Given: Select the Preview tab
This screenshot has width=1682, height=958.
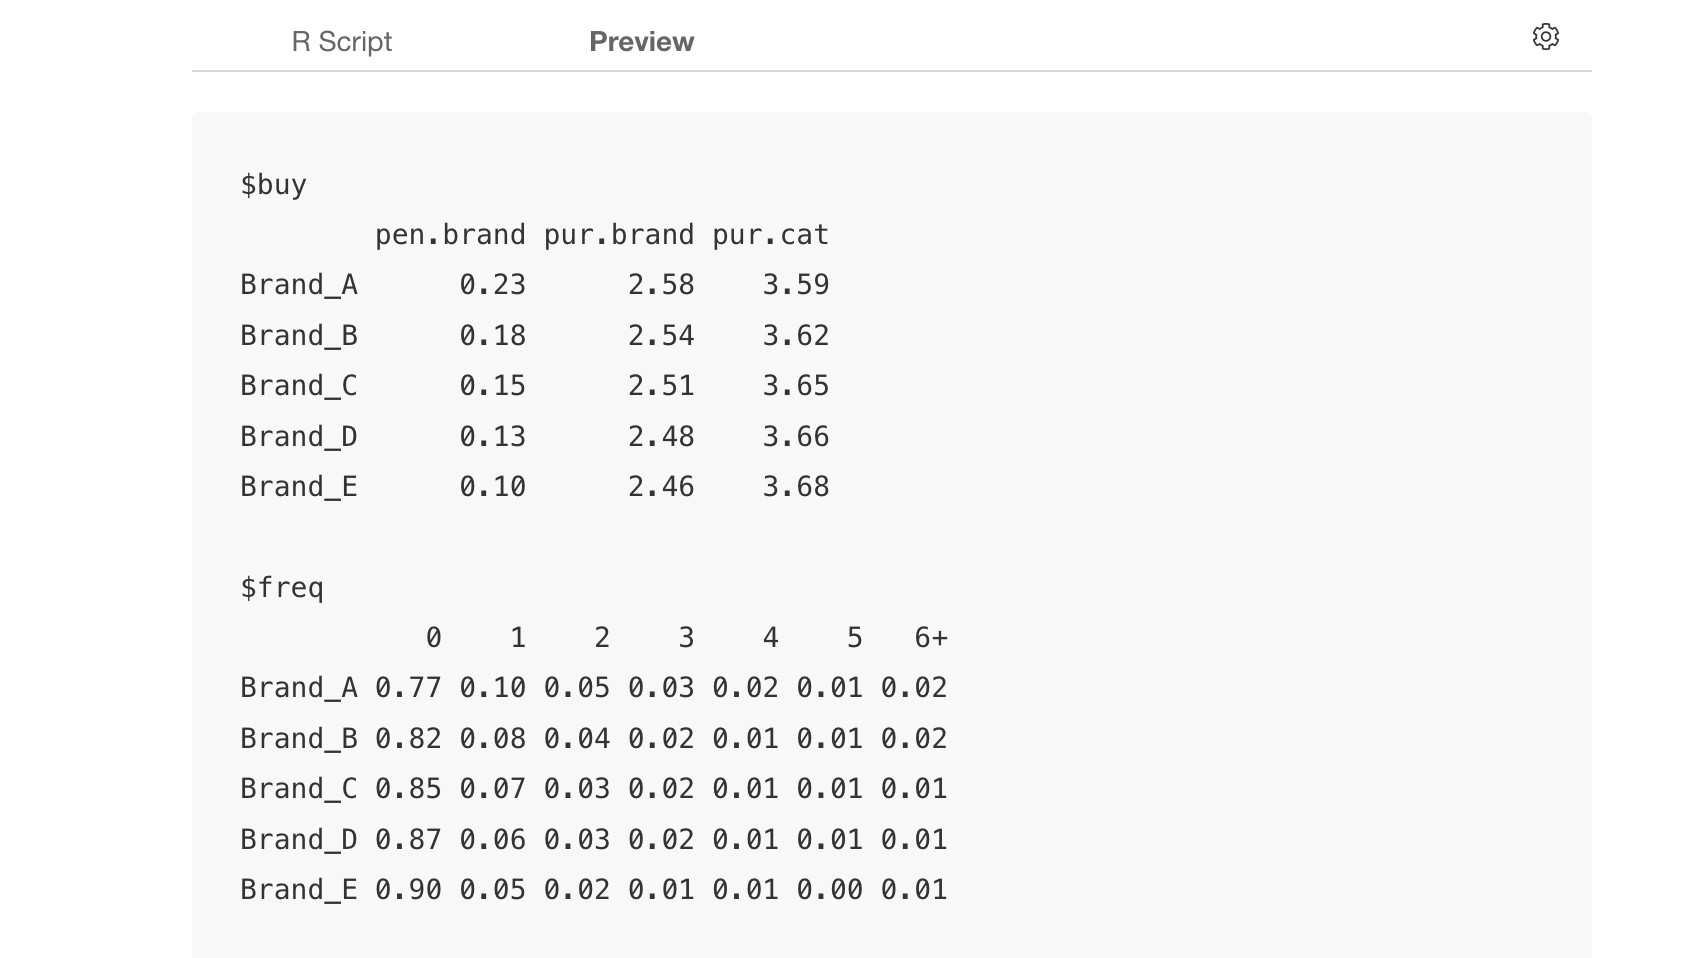Looking at the screenshot, I should pos(641,42).
